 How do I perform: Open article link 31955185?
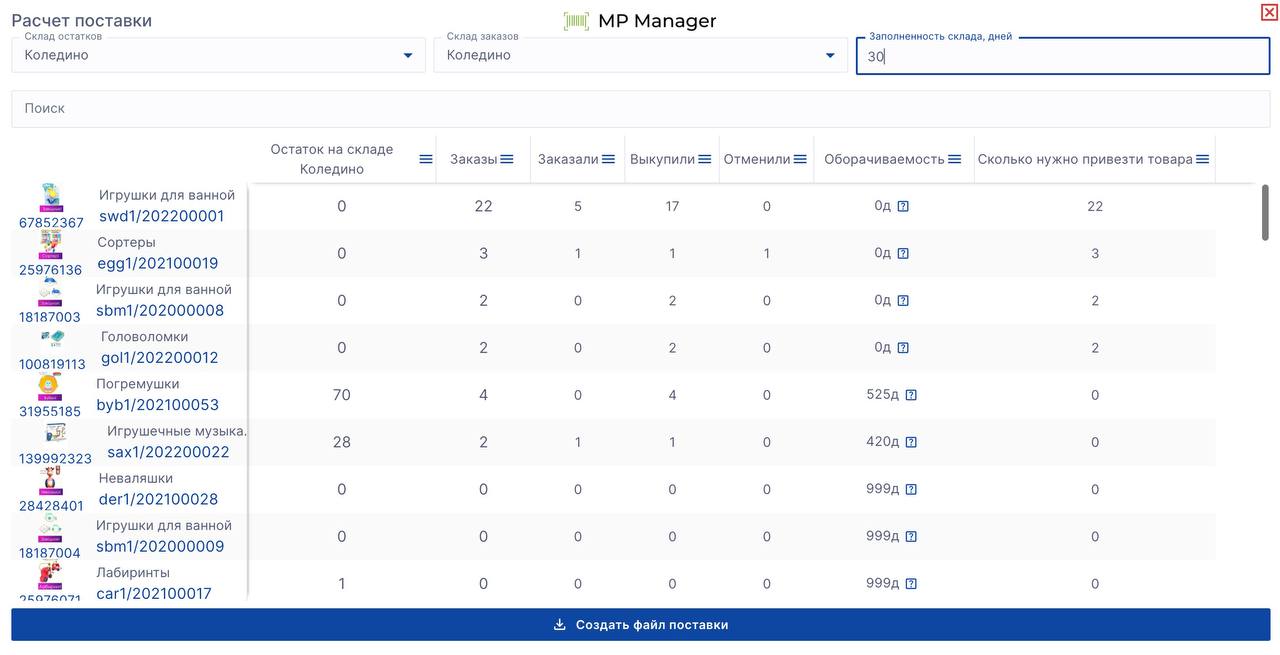pyautogui.click(x=50, y=411)
